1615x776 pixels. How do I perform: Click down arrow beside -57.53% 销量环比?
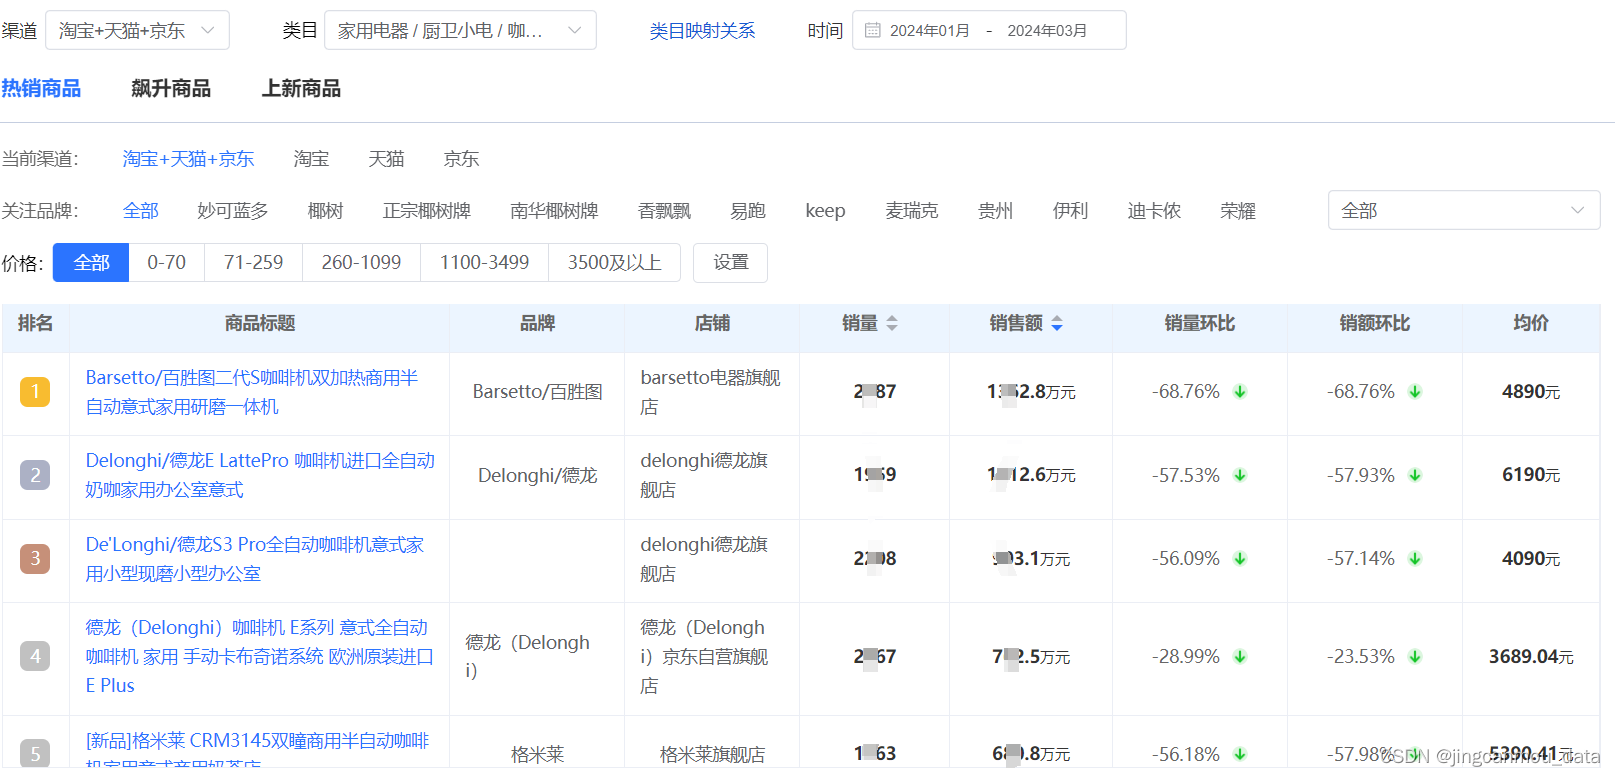(x=1240, y=475)
